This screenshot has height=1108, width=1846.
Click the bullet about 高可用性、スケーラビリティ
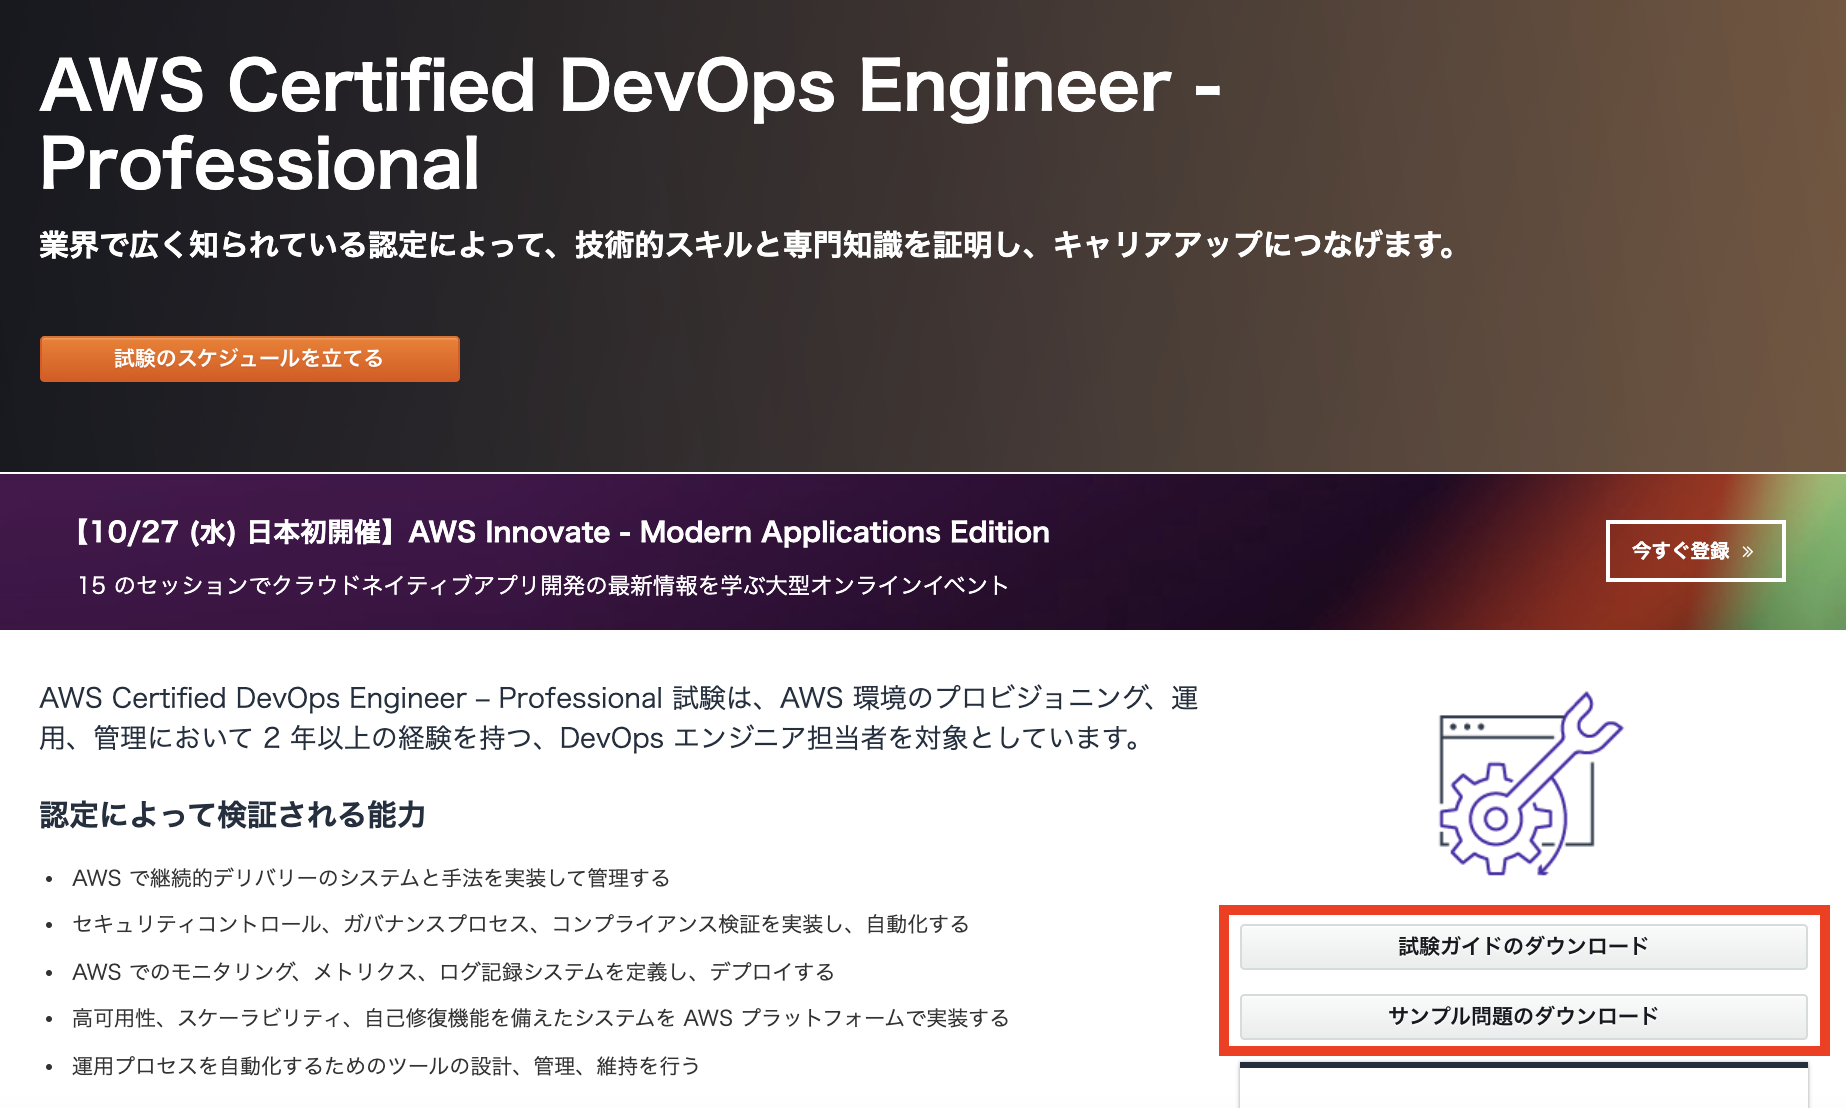(540, 1018)
